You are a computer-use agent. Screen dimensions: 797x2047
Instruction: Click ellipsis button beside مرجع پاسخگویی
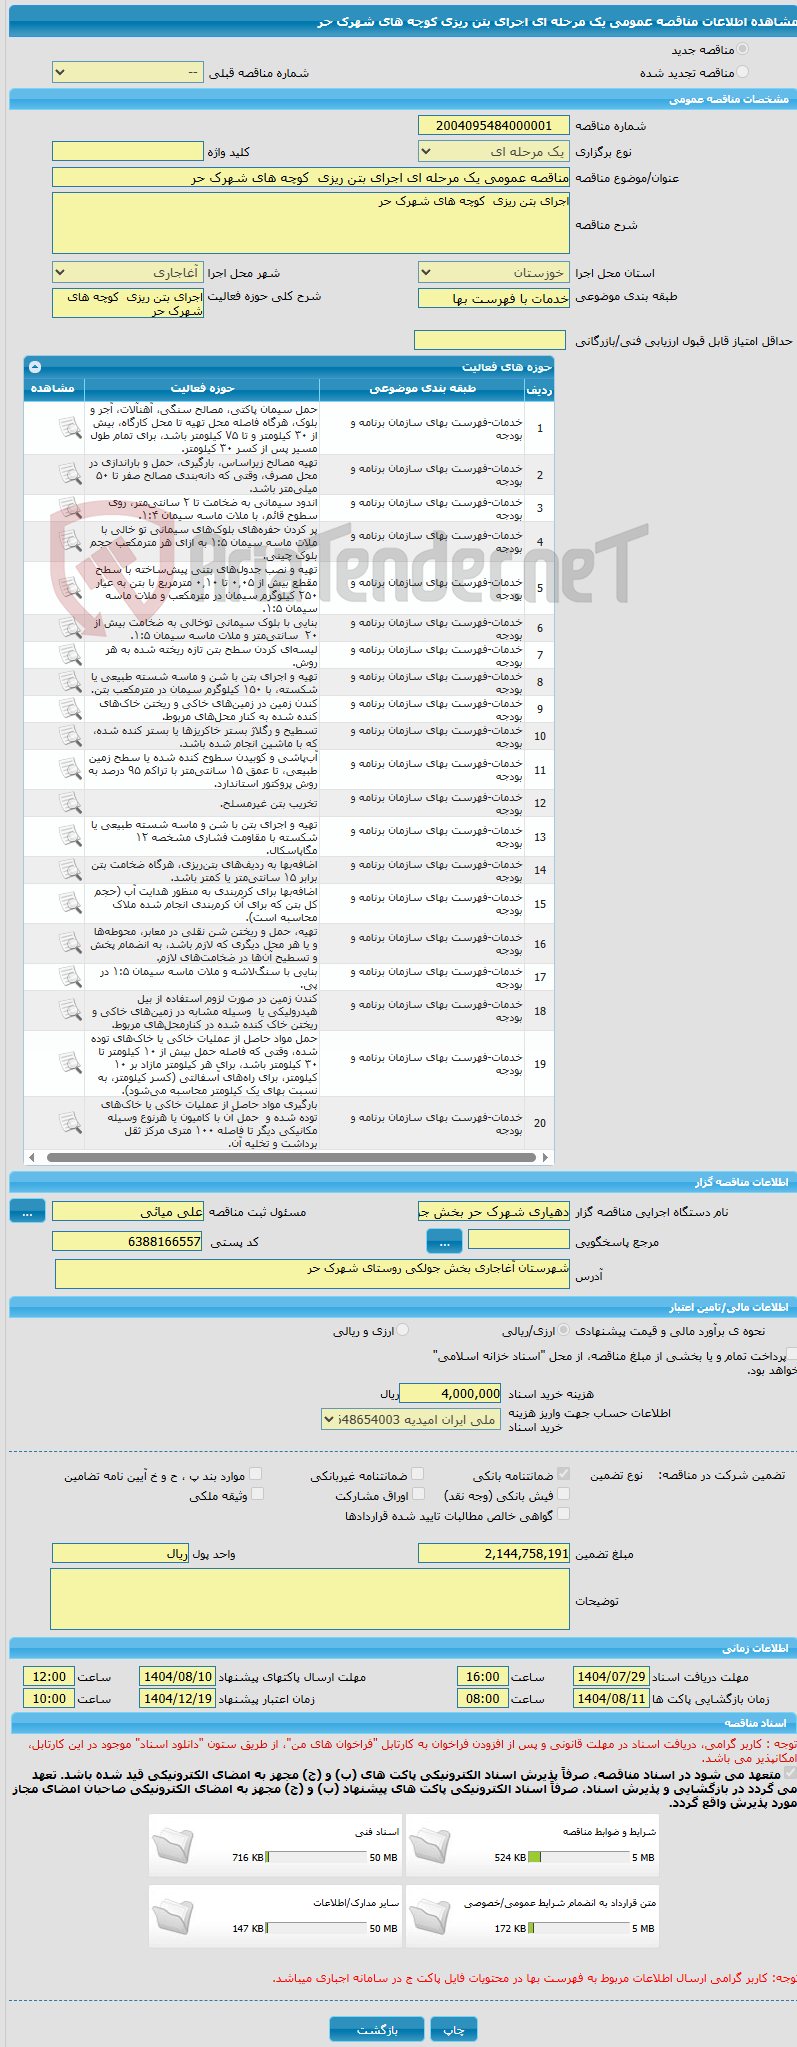click(x=444, y=1241)
